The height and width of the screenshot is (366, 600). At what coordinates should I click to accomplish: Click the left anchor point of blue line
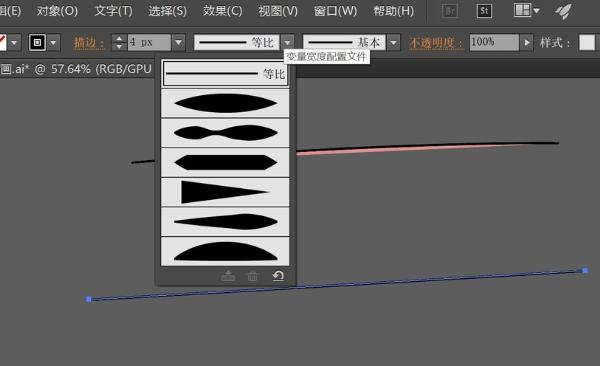(89, 299)
